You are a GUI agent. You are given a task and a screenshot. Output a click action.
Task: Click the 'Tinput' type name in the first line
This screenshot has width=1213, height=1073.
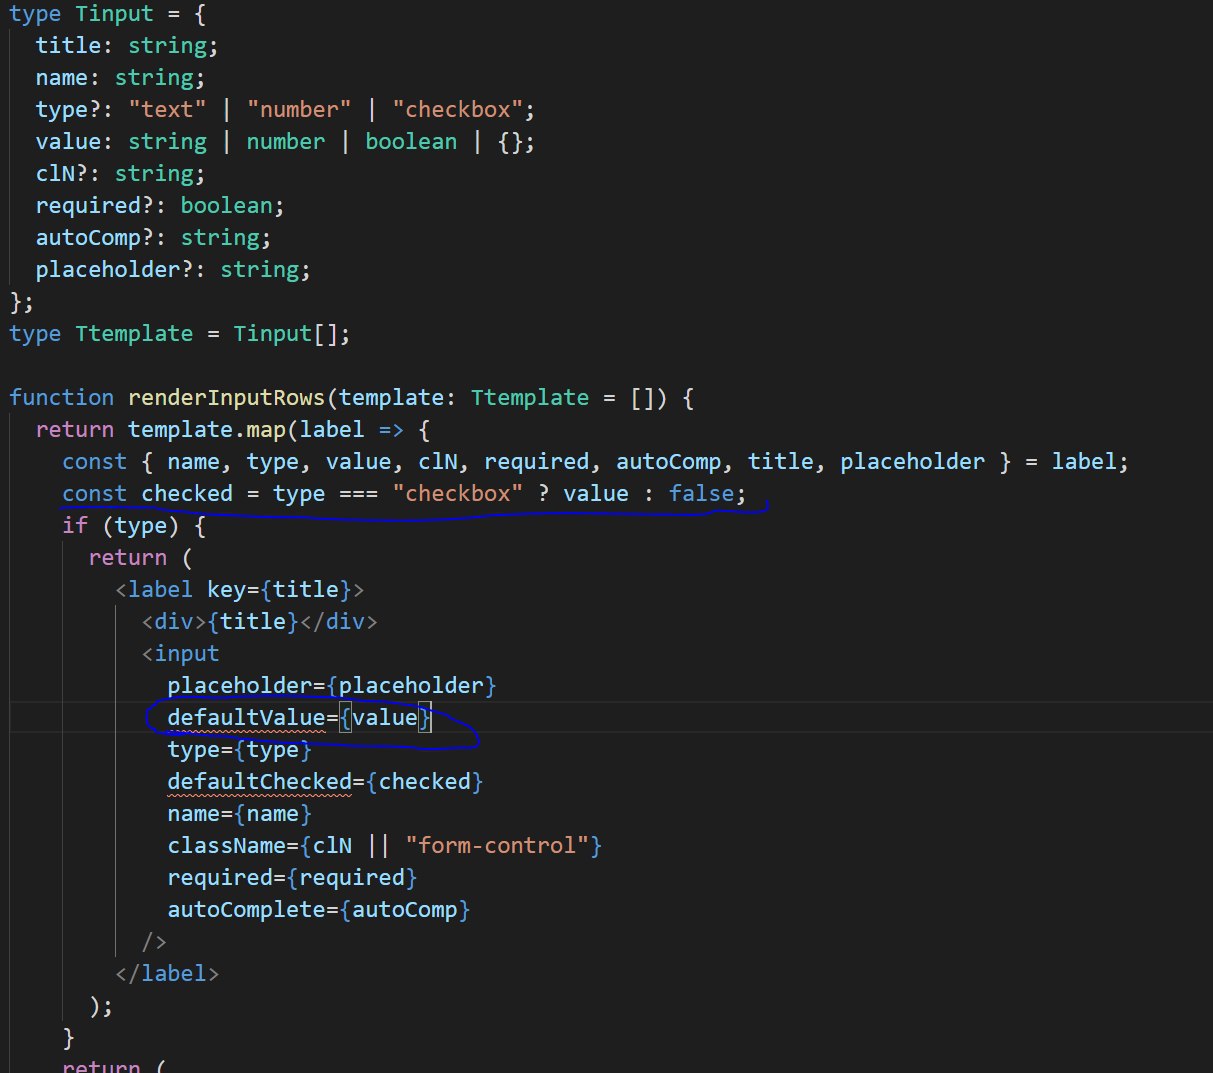tap(114, 14)
